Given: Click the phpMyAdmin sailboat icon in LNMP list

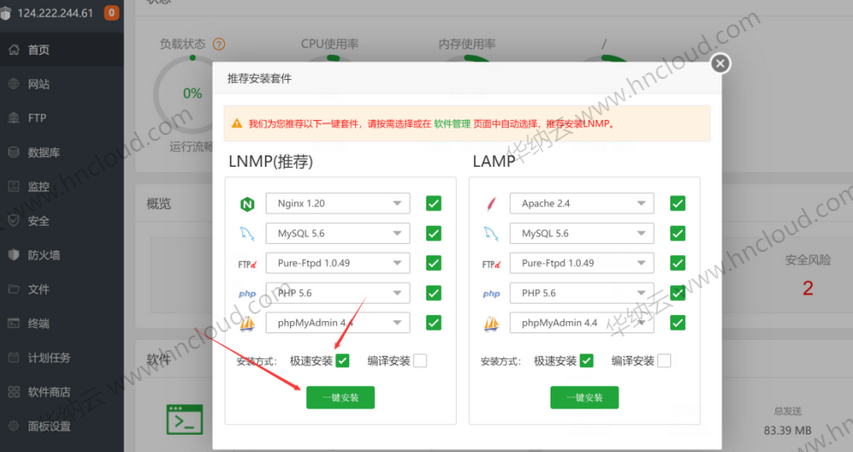Looking at the screenshot, I should pos(247,324).
